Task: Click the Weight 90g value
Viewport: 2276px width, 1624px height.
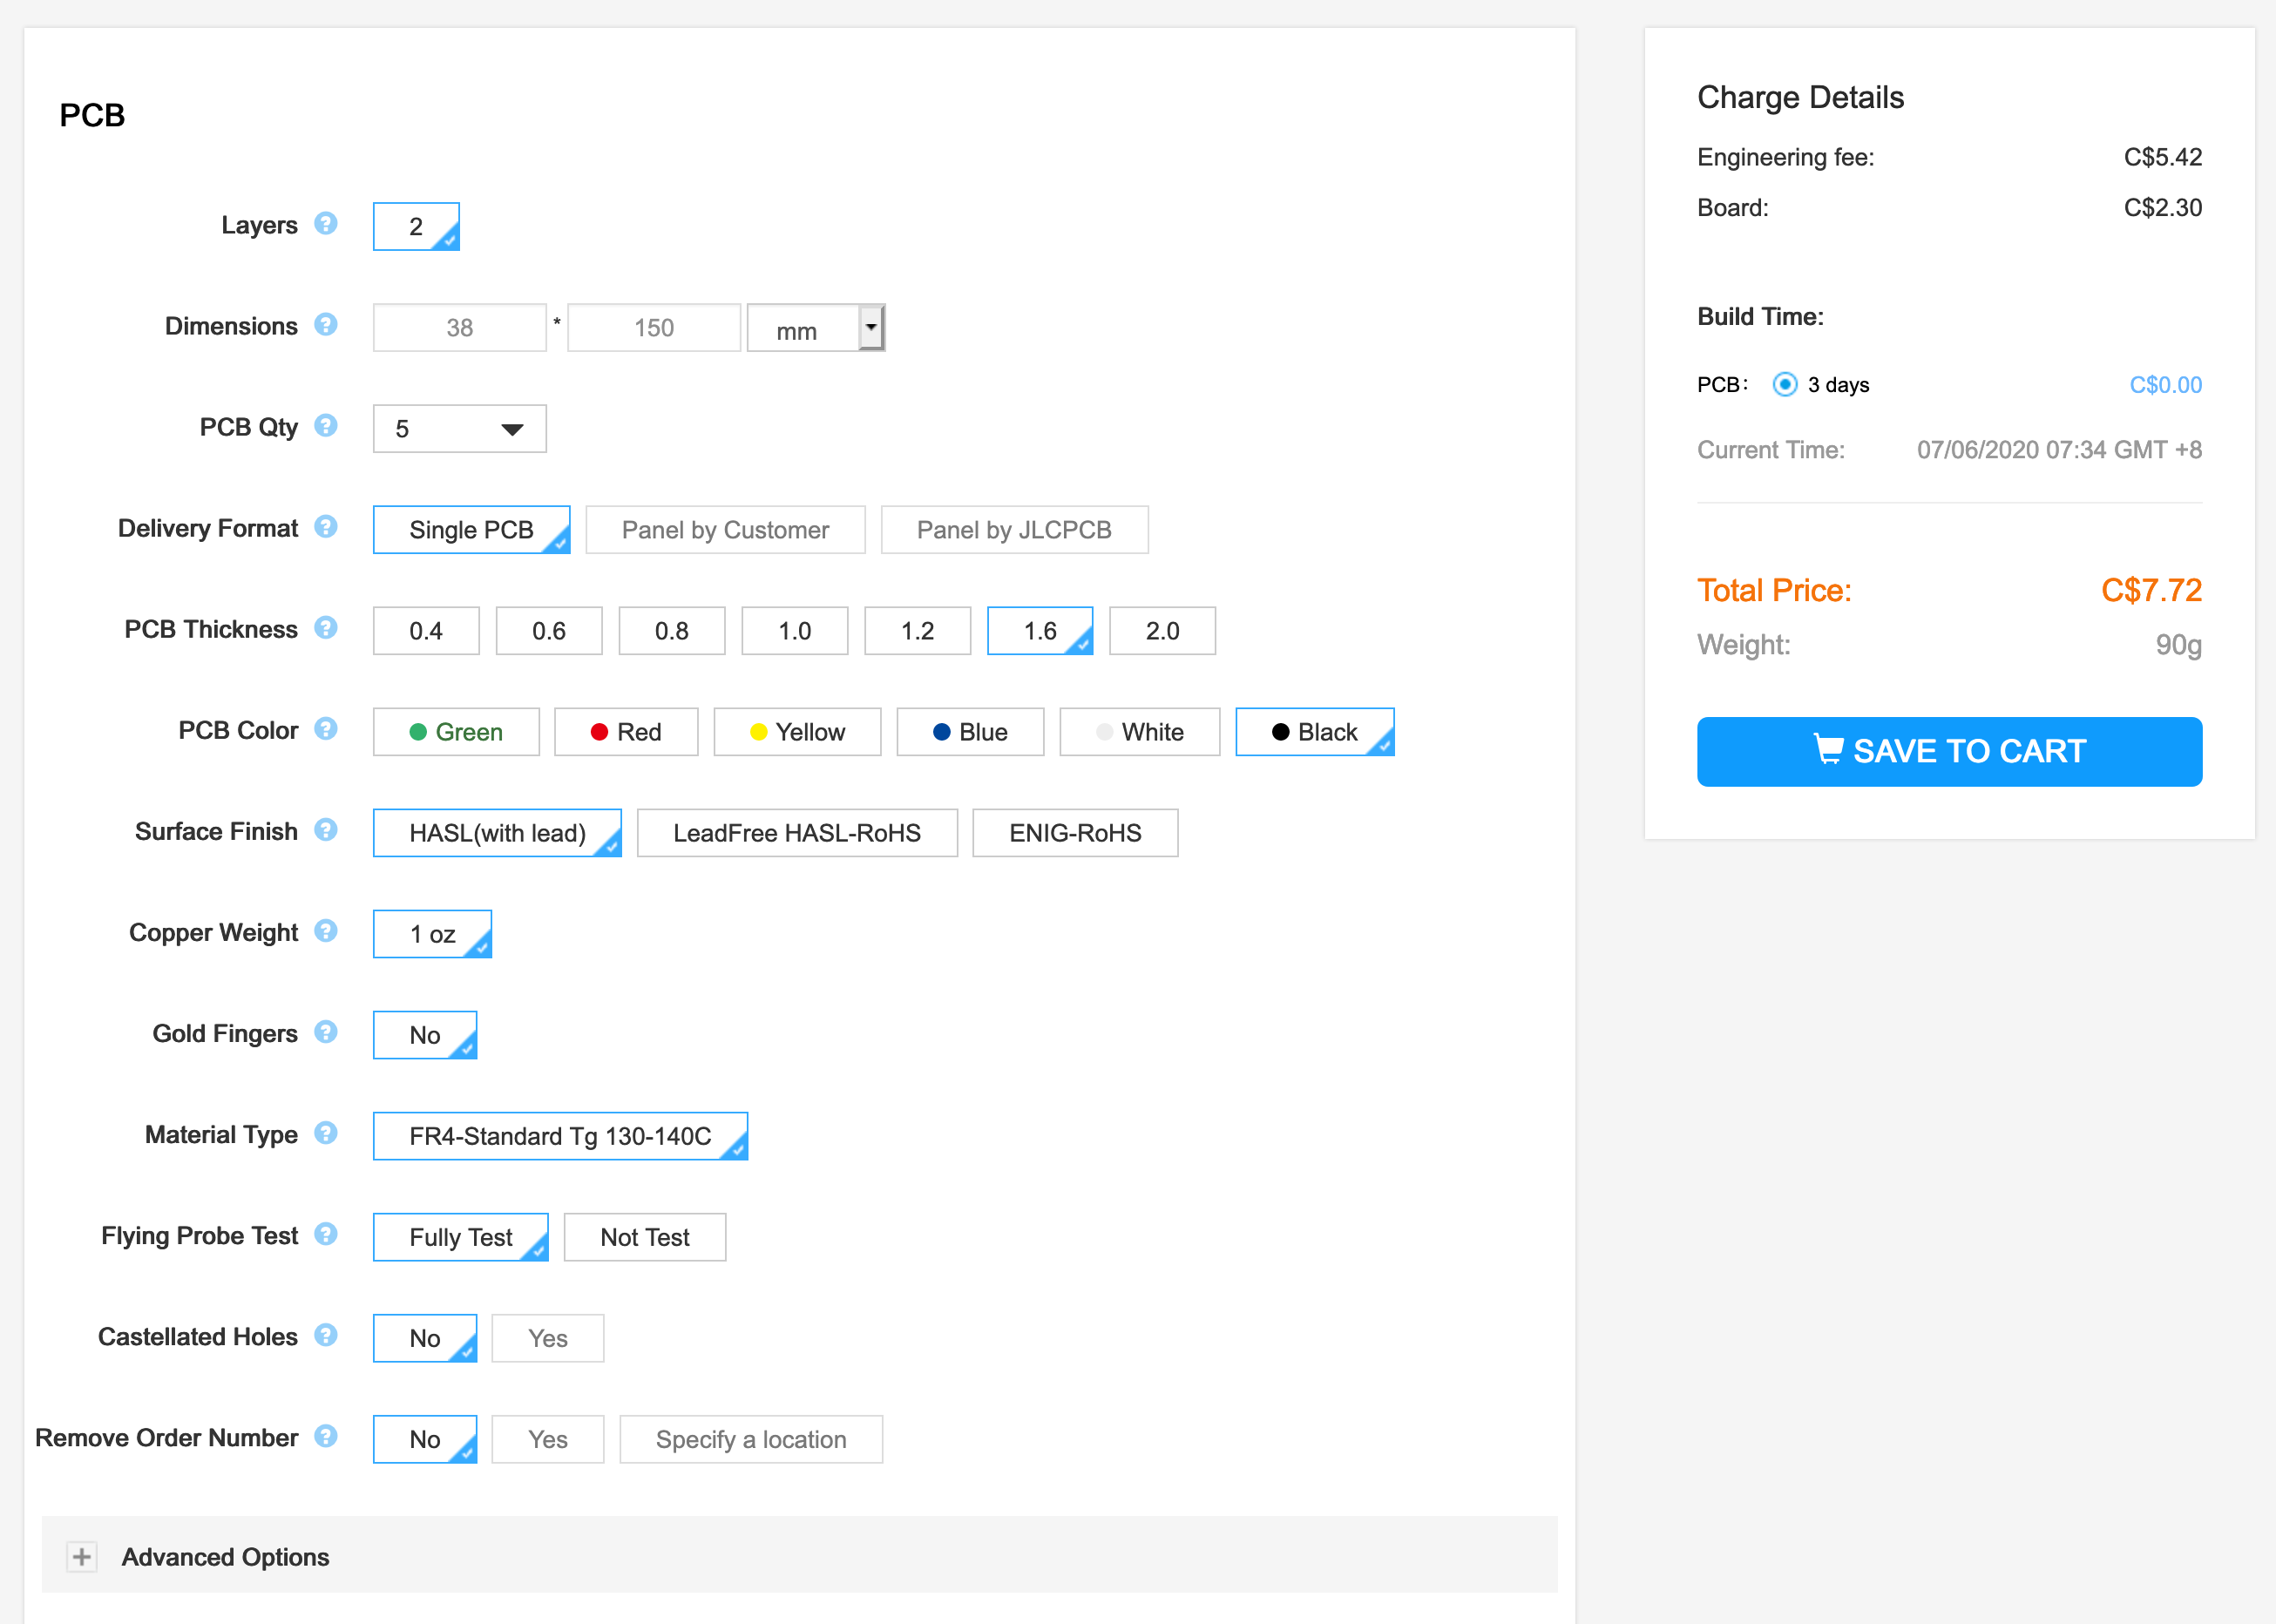Action: (2178, 645)
